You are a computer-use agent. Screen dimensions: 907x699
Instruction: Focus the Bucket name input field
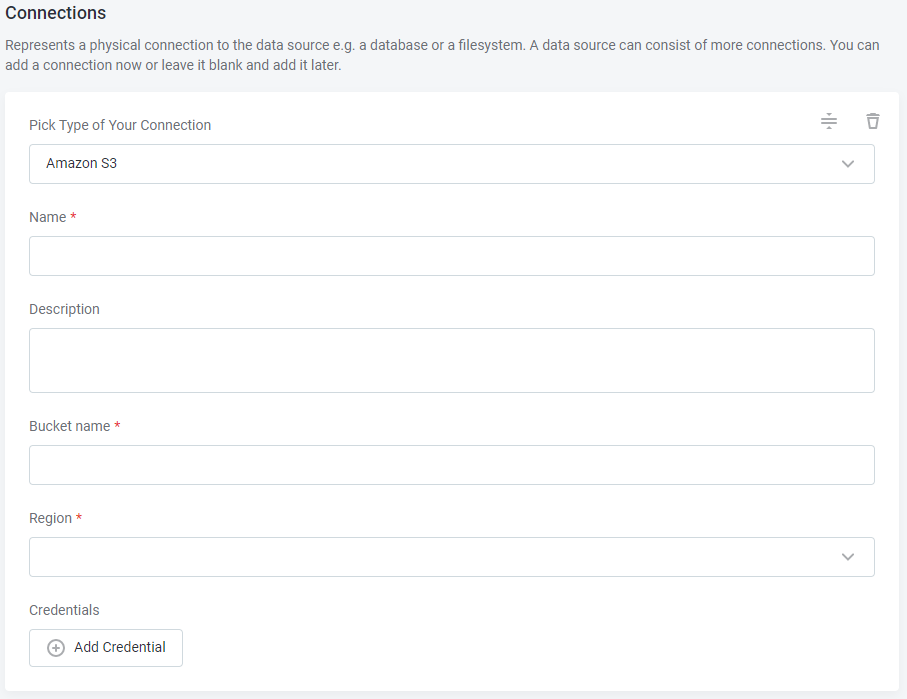[x=451, y=465]
